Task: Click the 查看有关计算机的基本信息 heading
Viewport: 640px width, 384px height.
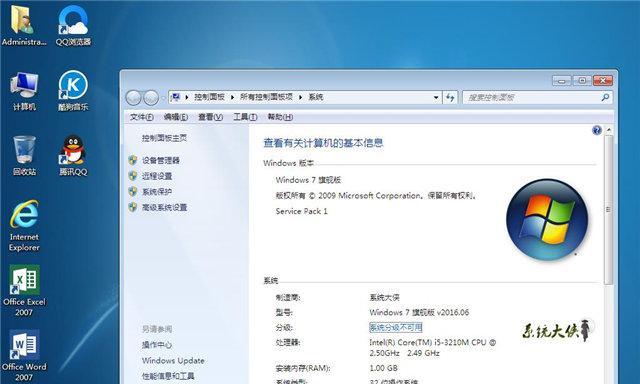Action: tap(323, 143)
